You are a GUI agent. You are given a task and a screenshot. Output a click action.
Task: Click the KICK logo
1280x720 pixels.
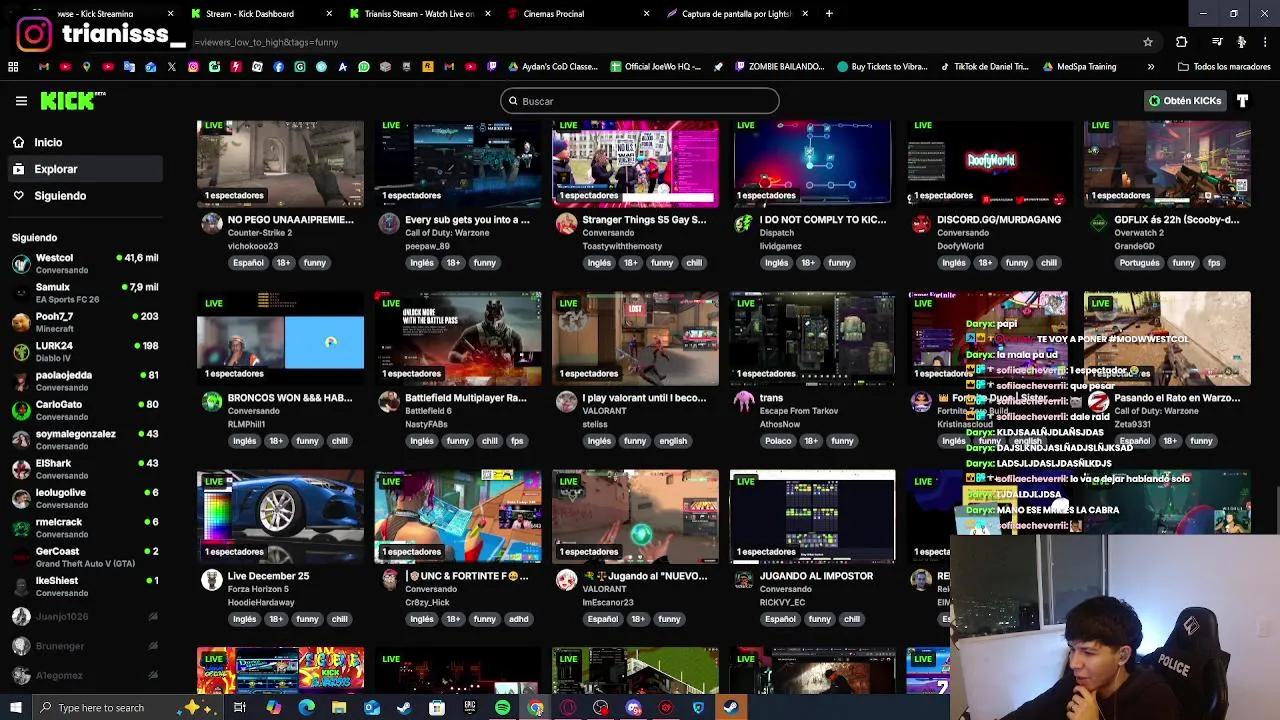point(73,100)
